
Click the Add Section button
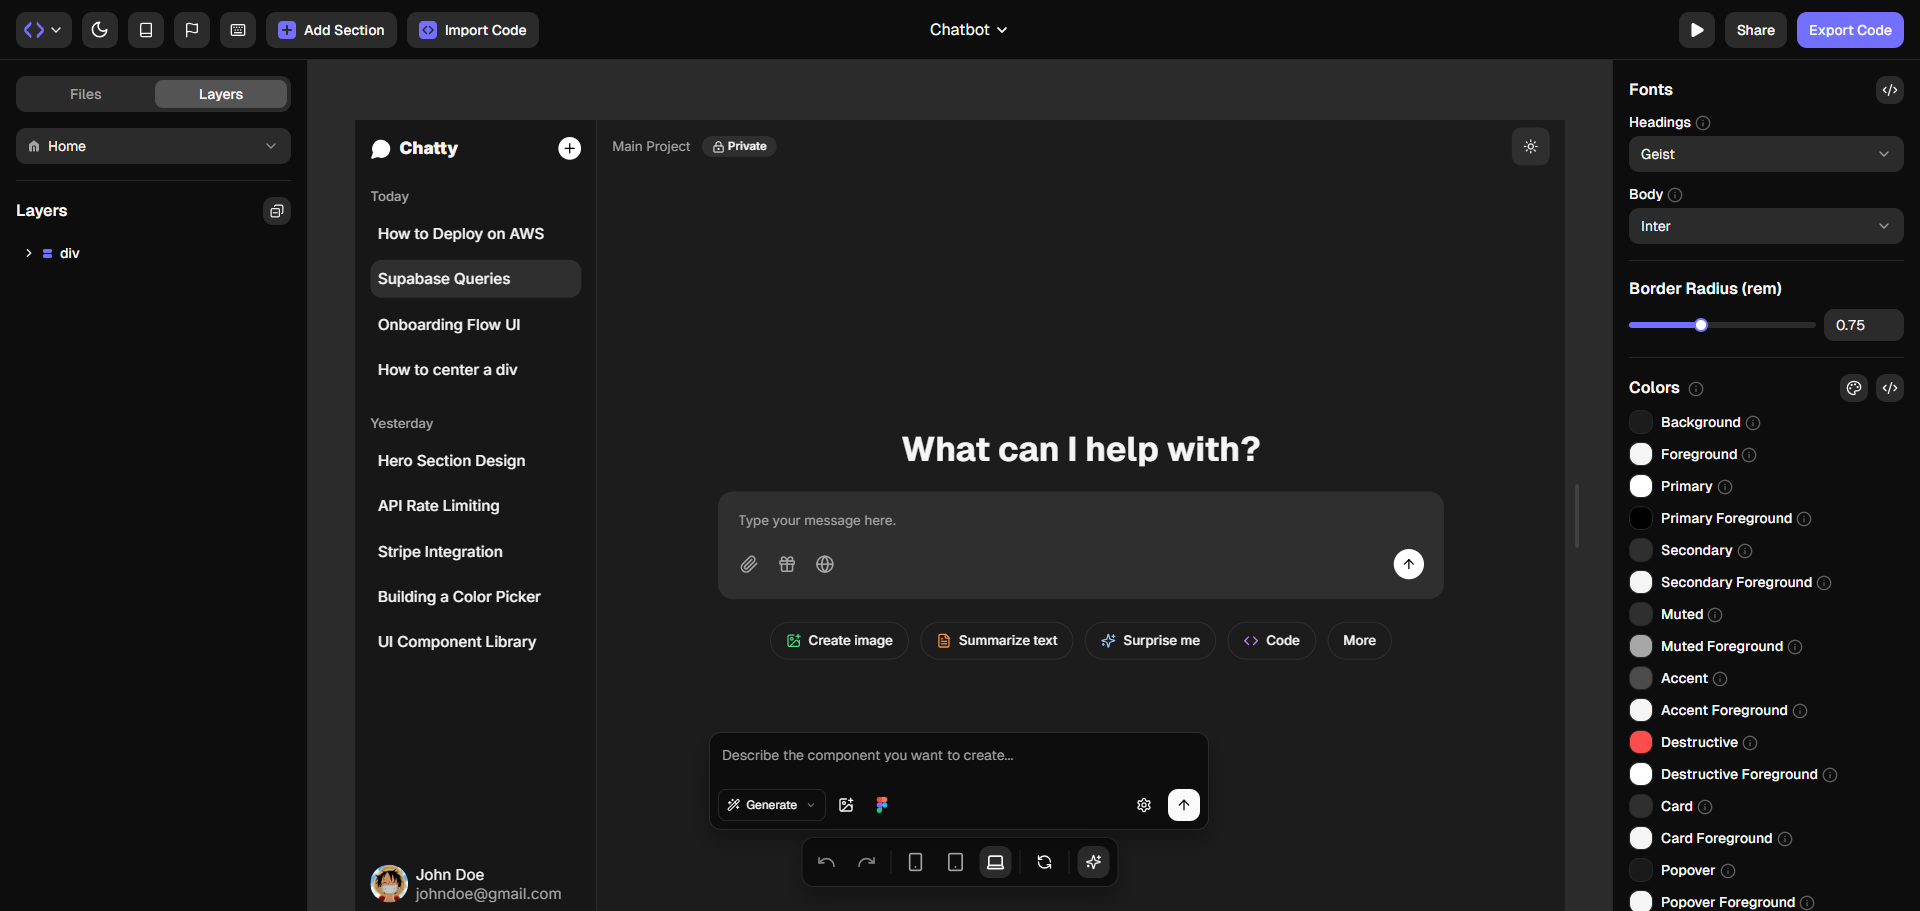click(331, 30)
